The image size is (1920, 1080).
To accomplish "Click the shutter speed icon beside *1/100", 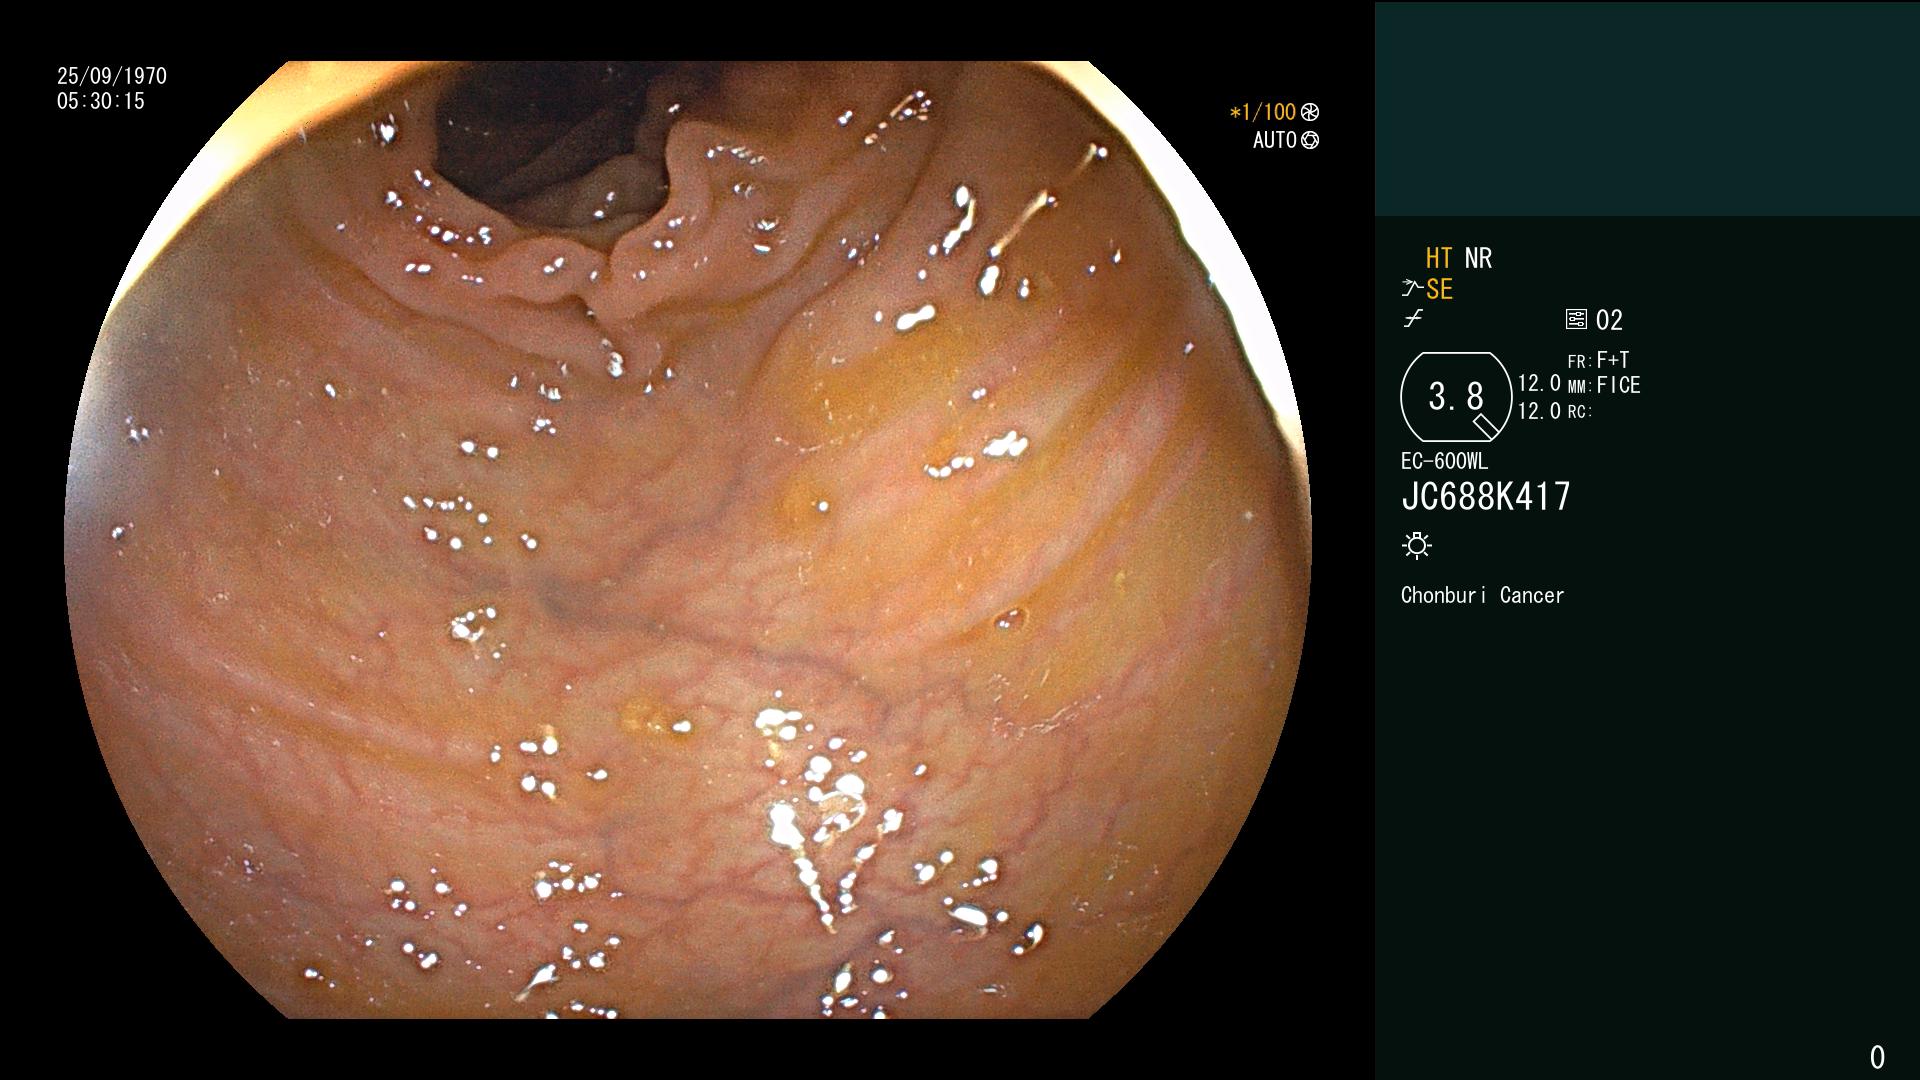I will click(1310, 112).
